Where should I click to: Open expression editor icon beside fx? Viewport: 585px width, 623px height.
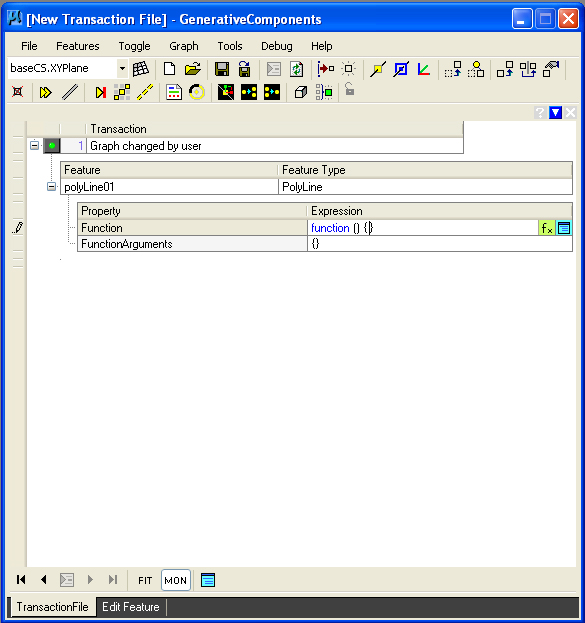click(564, 228)
